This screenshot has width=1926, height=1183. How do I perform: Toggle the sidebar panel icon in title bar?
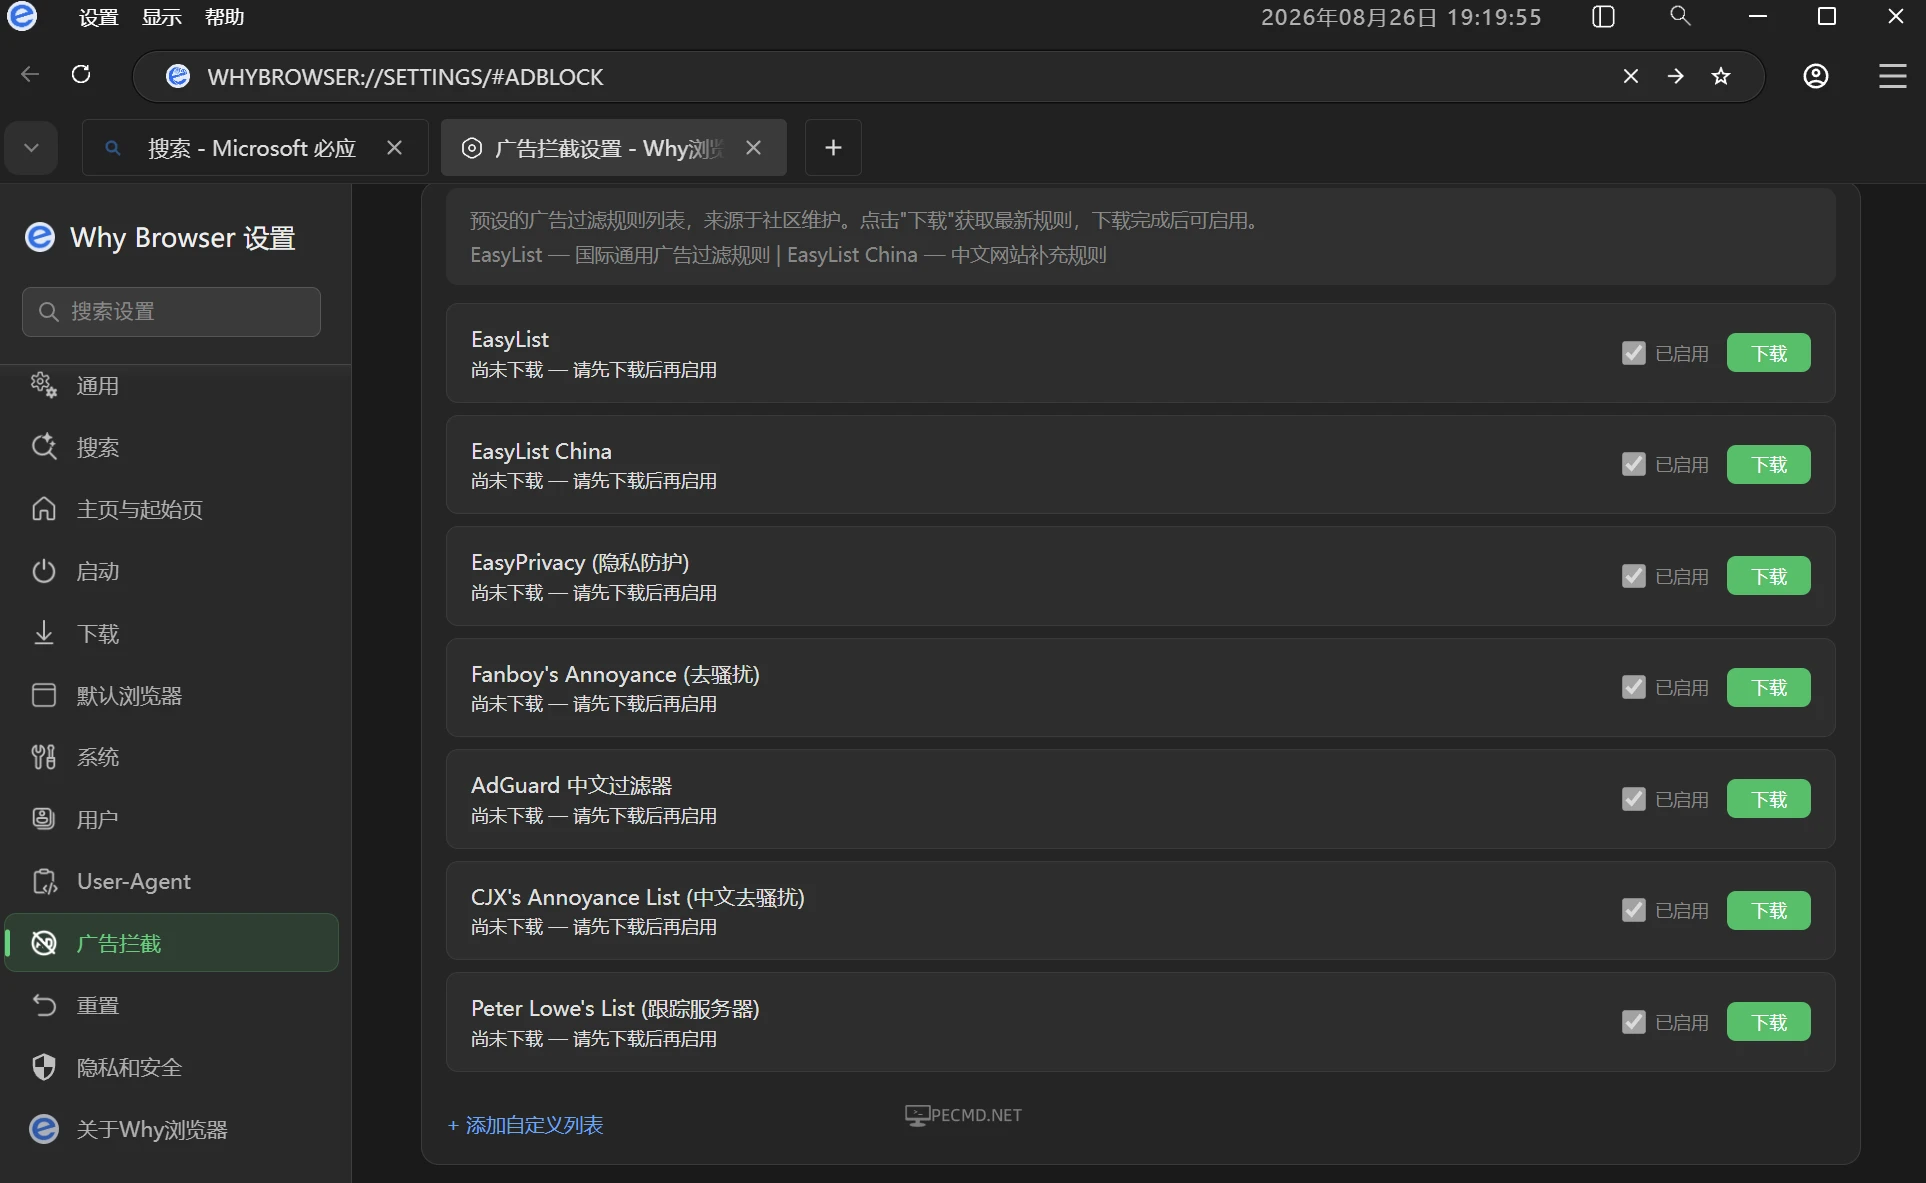coord(1603,17)
